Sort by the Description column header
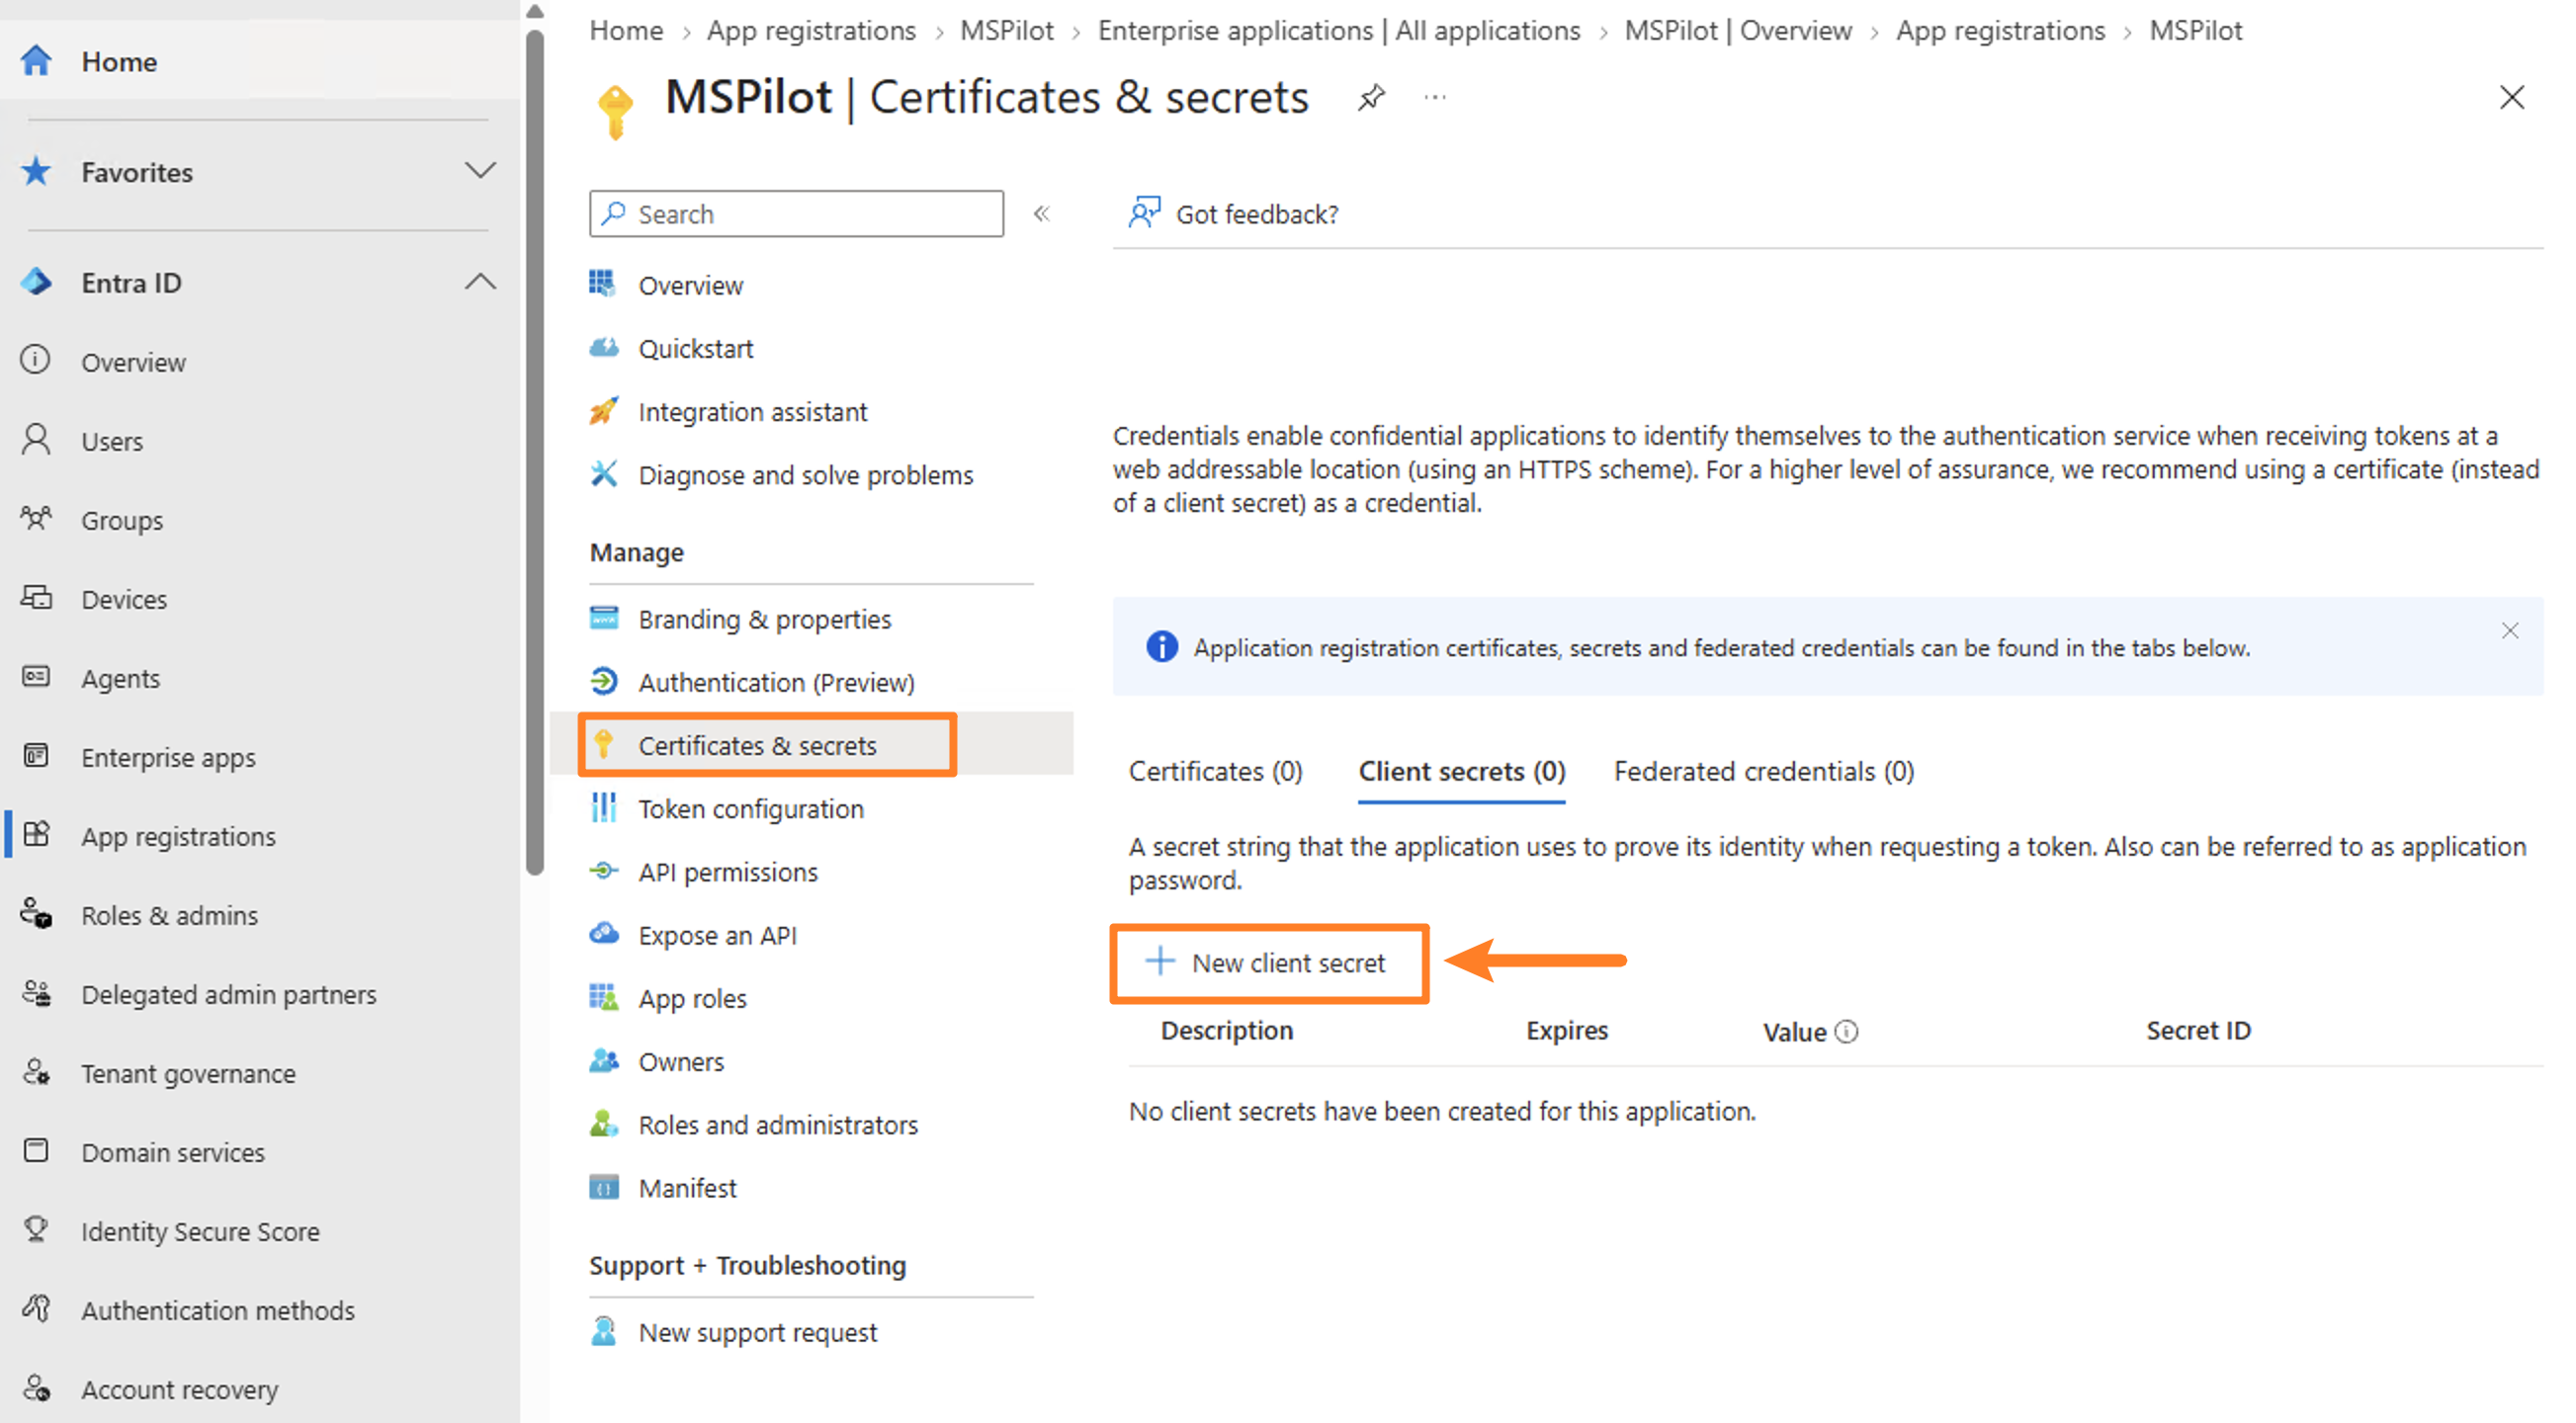The width and height of the screenshot is (2576, 1423). [x=1226, y=1031]
